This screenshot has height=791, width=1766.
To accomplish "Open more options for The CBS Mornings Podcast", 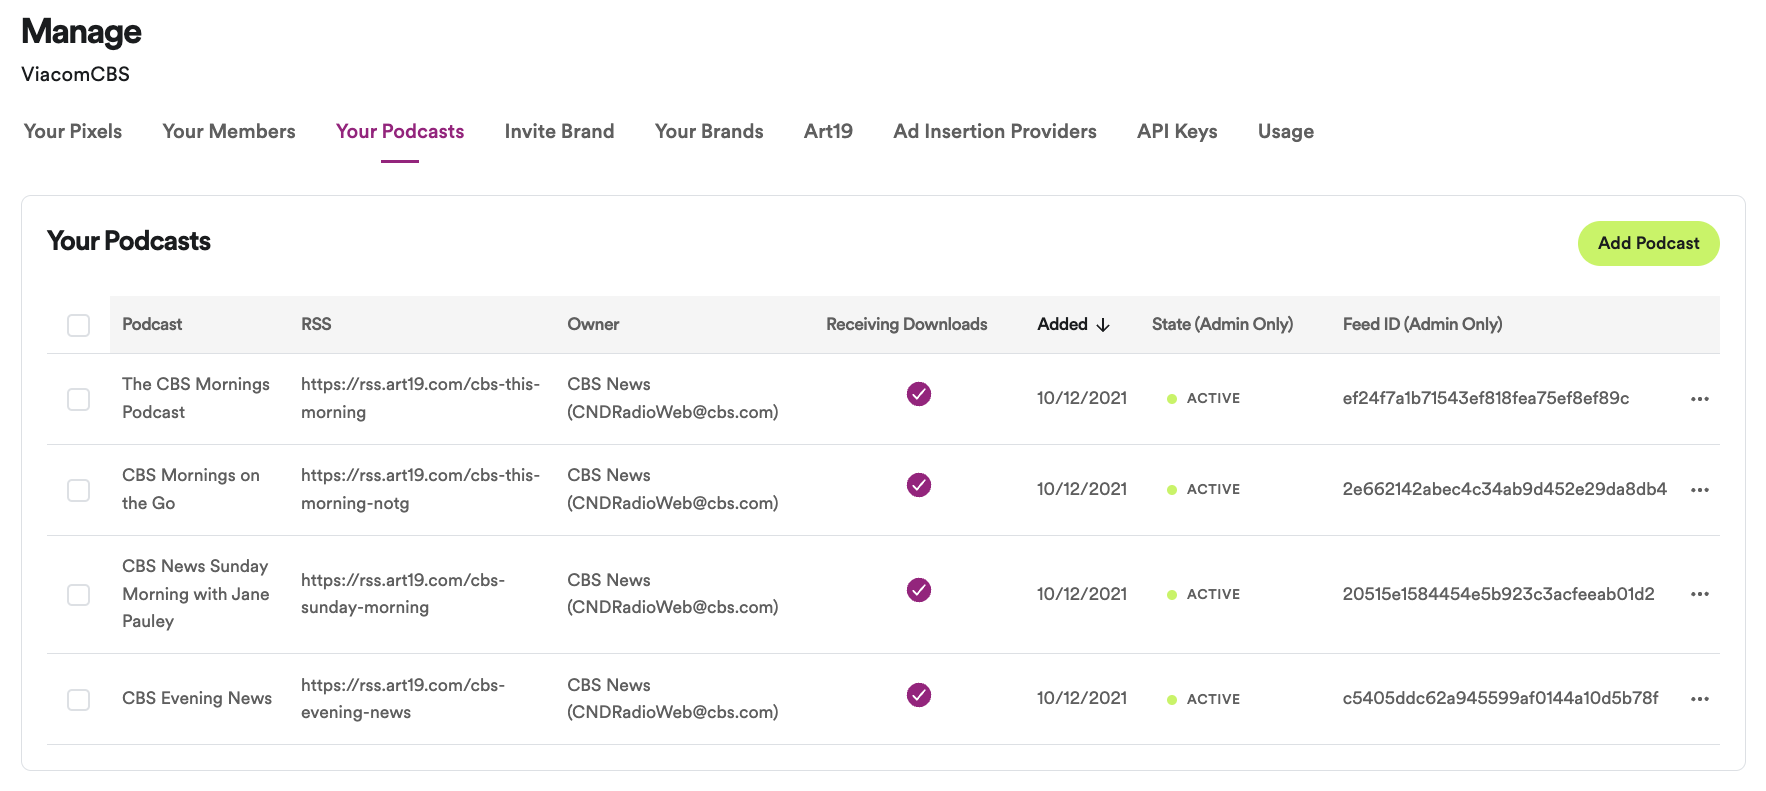I will [1699, 399].
